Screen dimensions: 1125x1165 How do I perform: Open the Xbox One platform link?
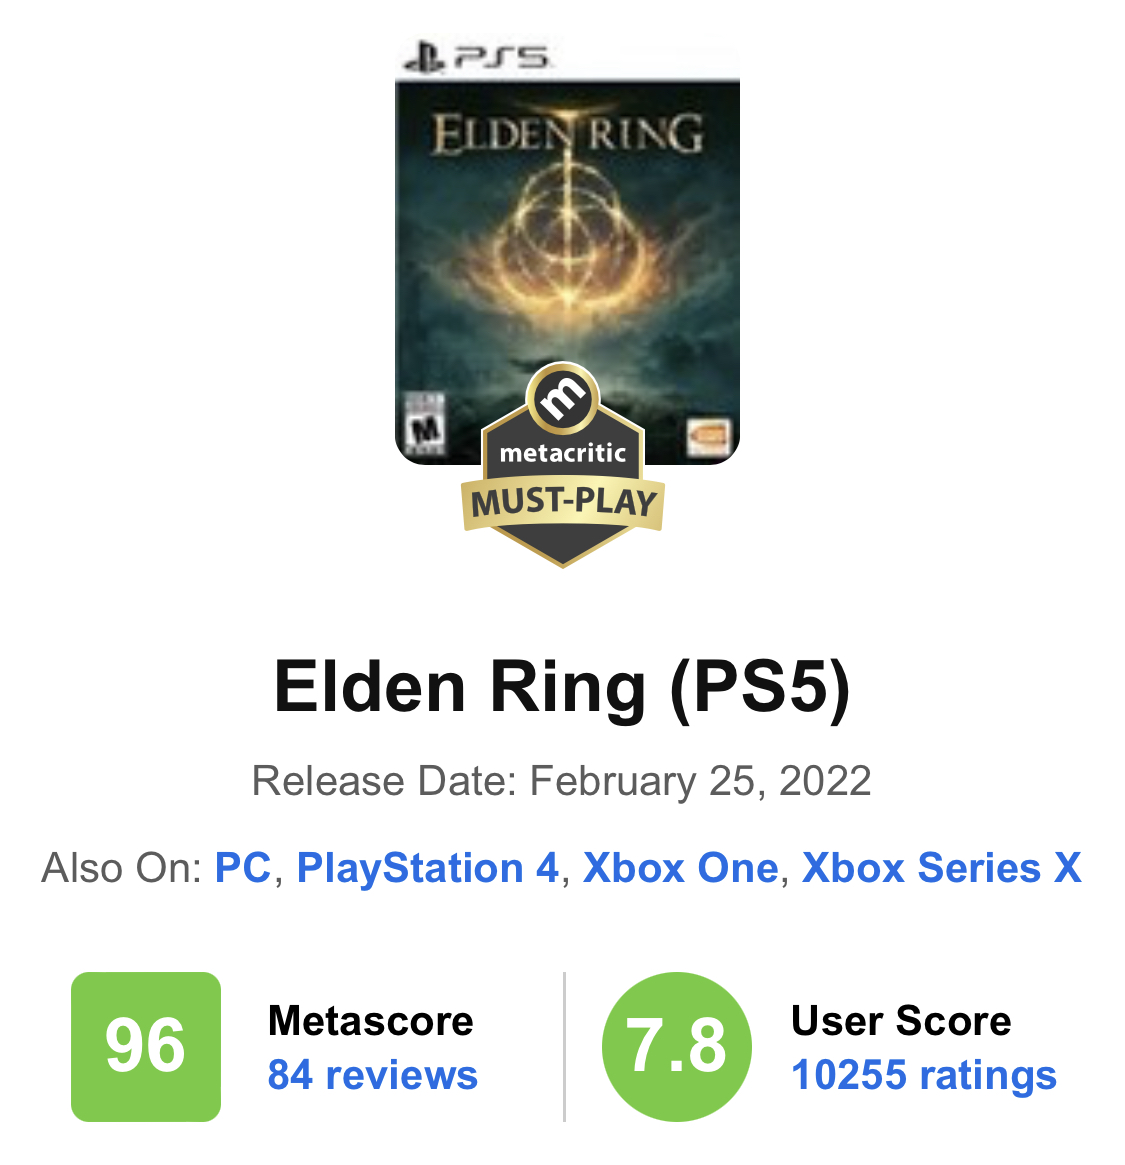[680, 867]
